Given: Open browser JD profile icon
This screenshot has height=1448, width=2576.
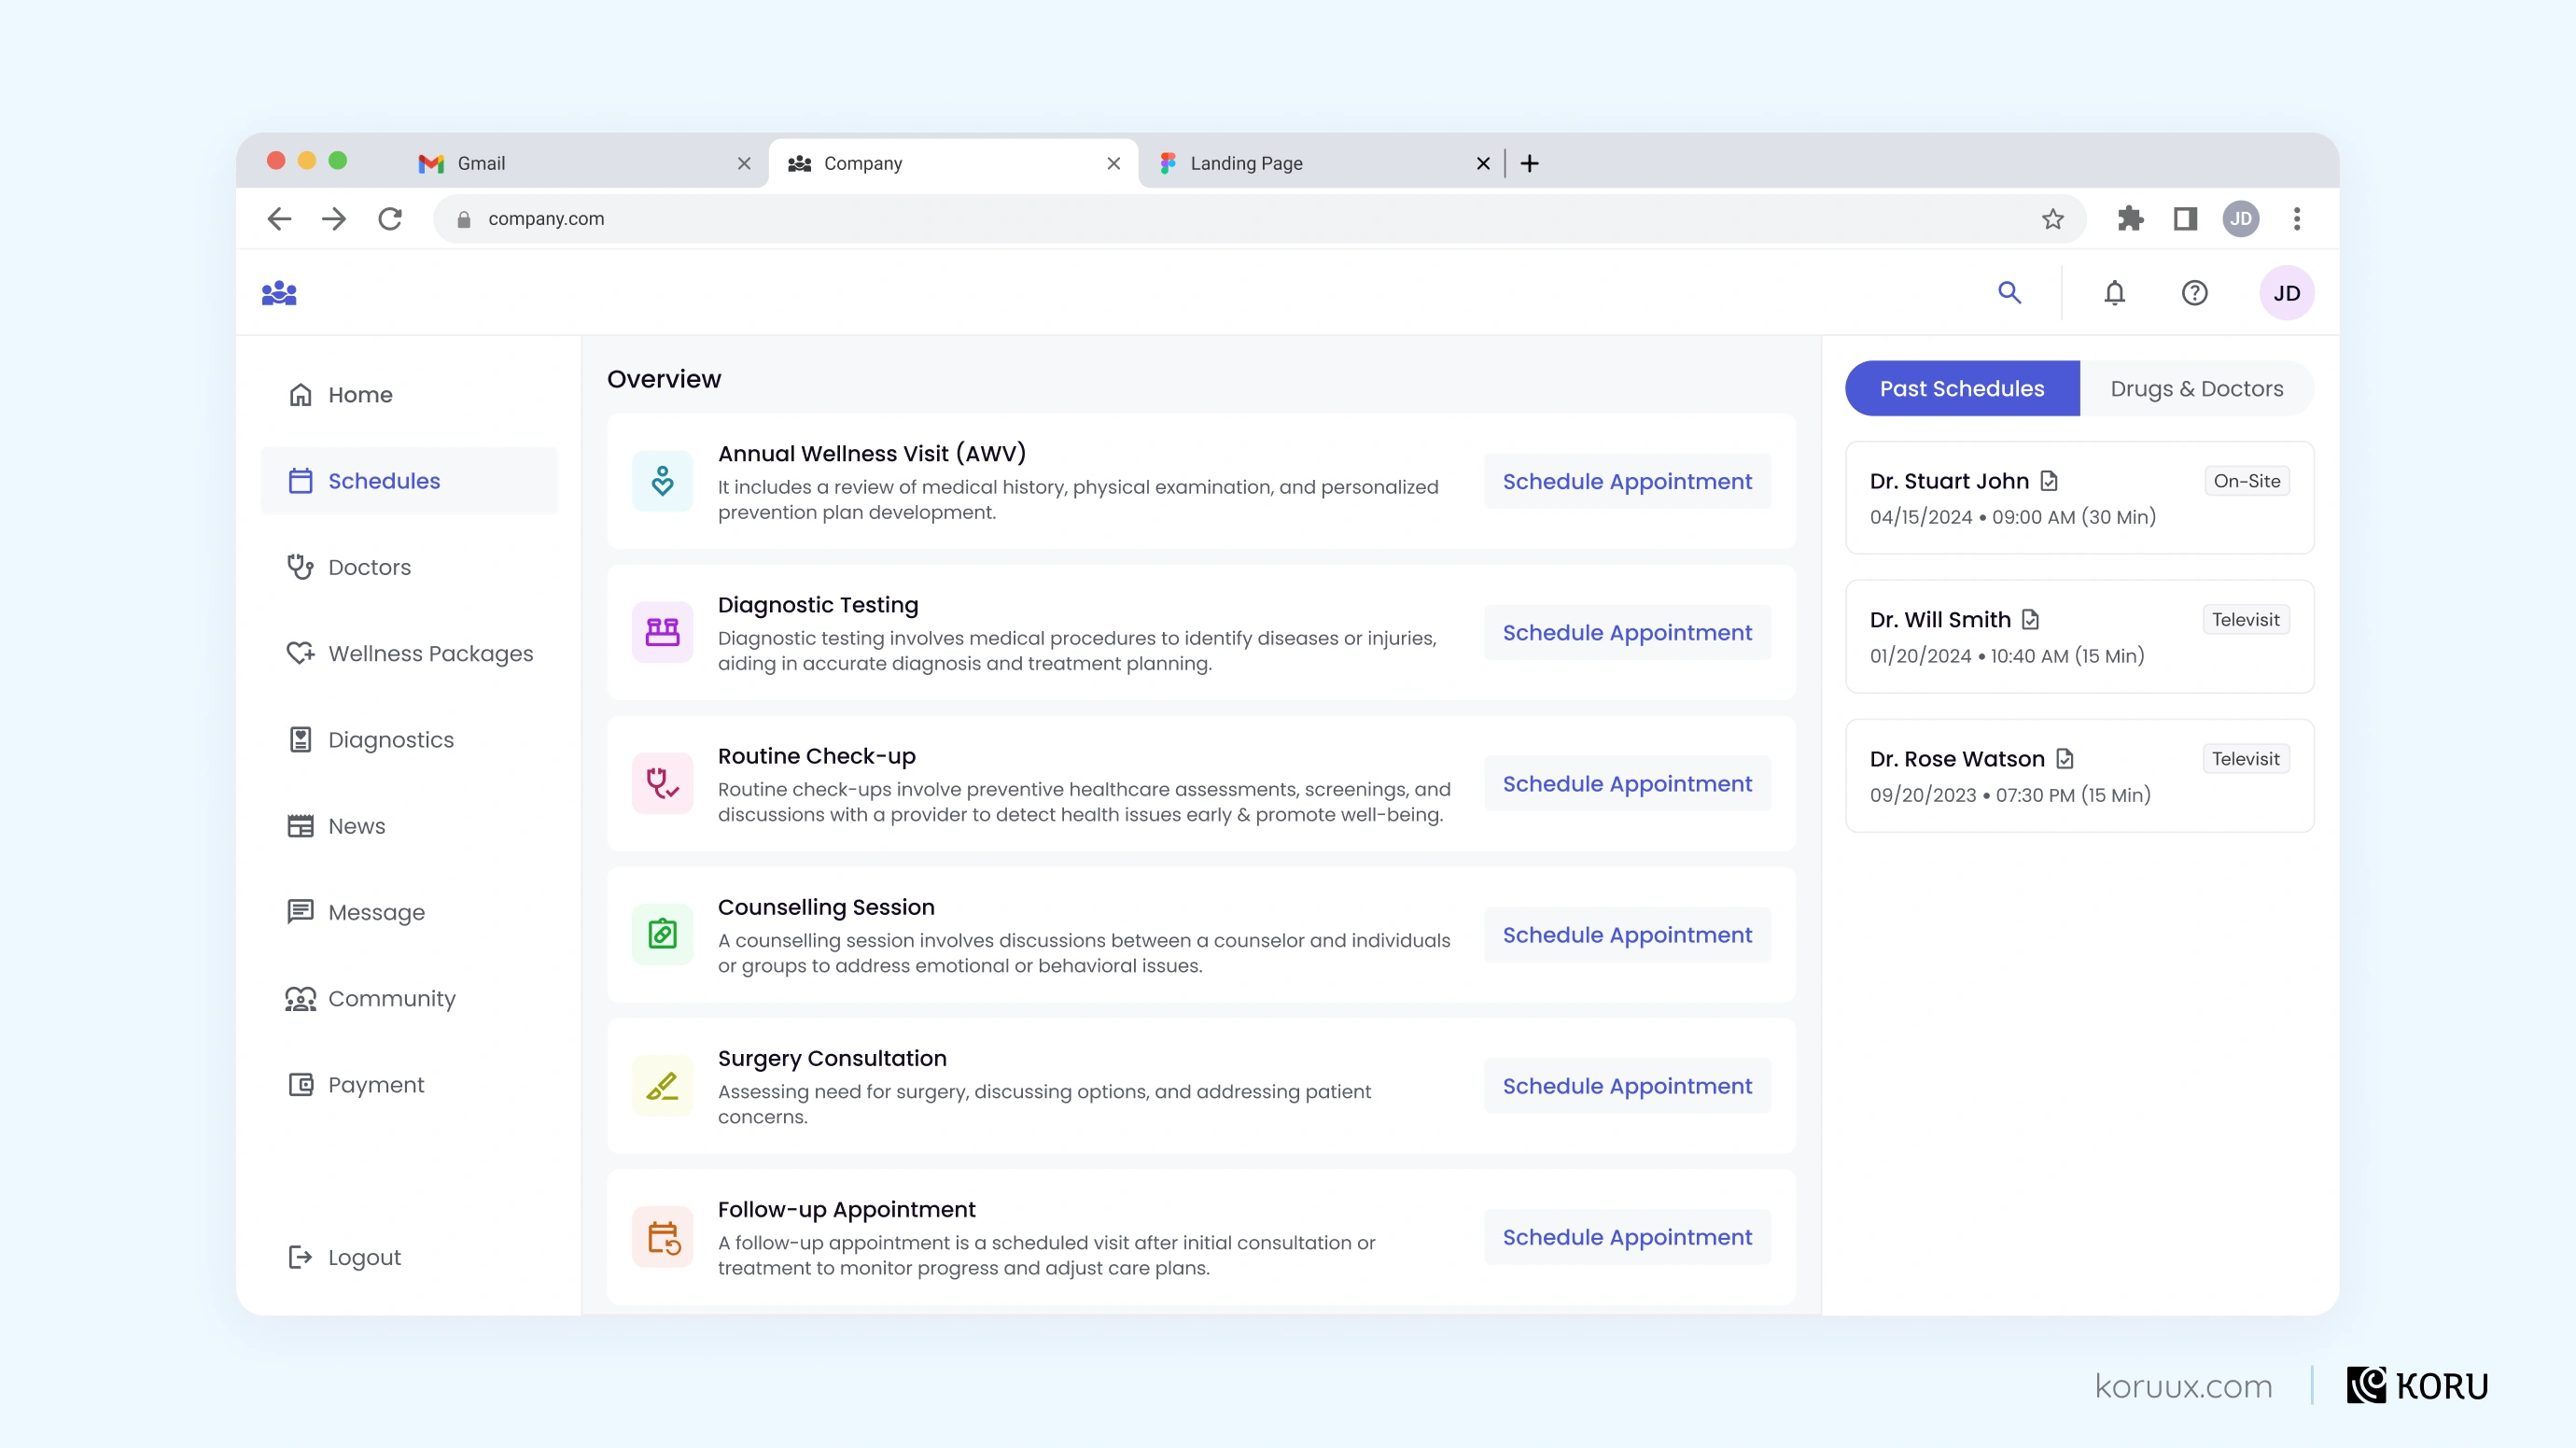Looking at the screenshot, I should pyautogui.click(x=2241, y=219).
